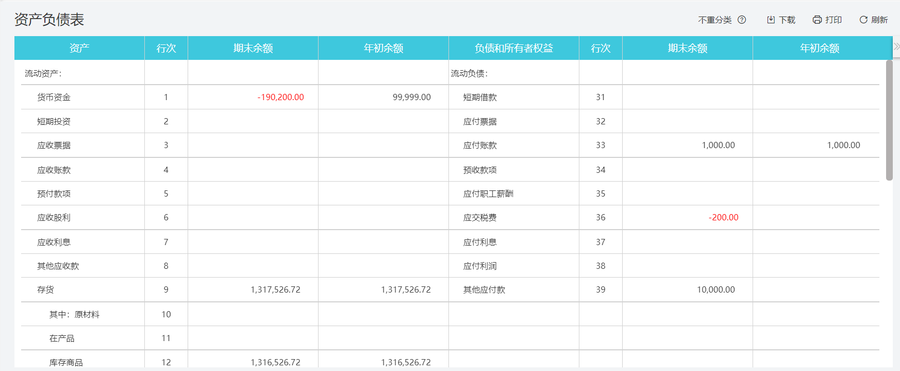Select the 资产 column header
The width and height of the screenshot is (900, 371).
pos(79,48)
